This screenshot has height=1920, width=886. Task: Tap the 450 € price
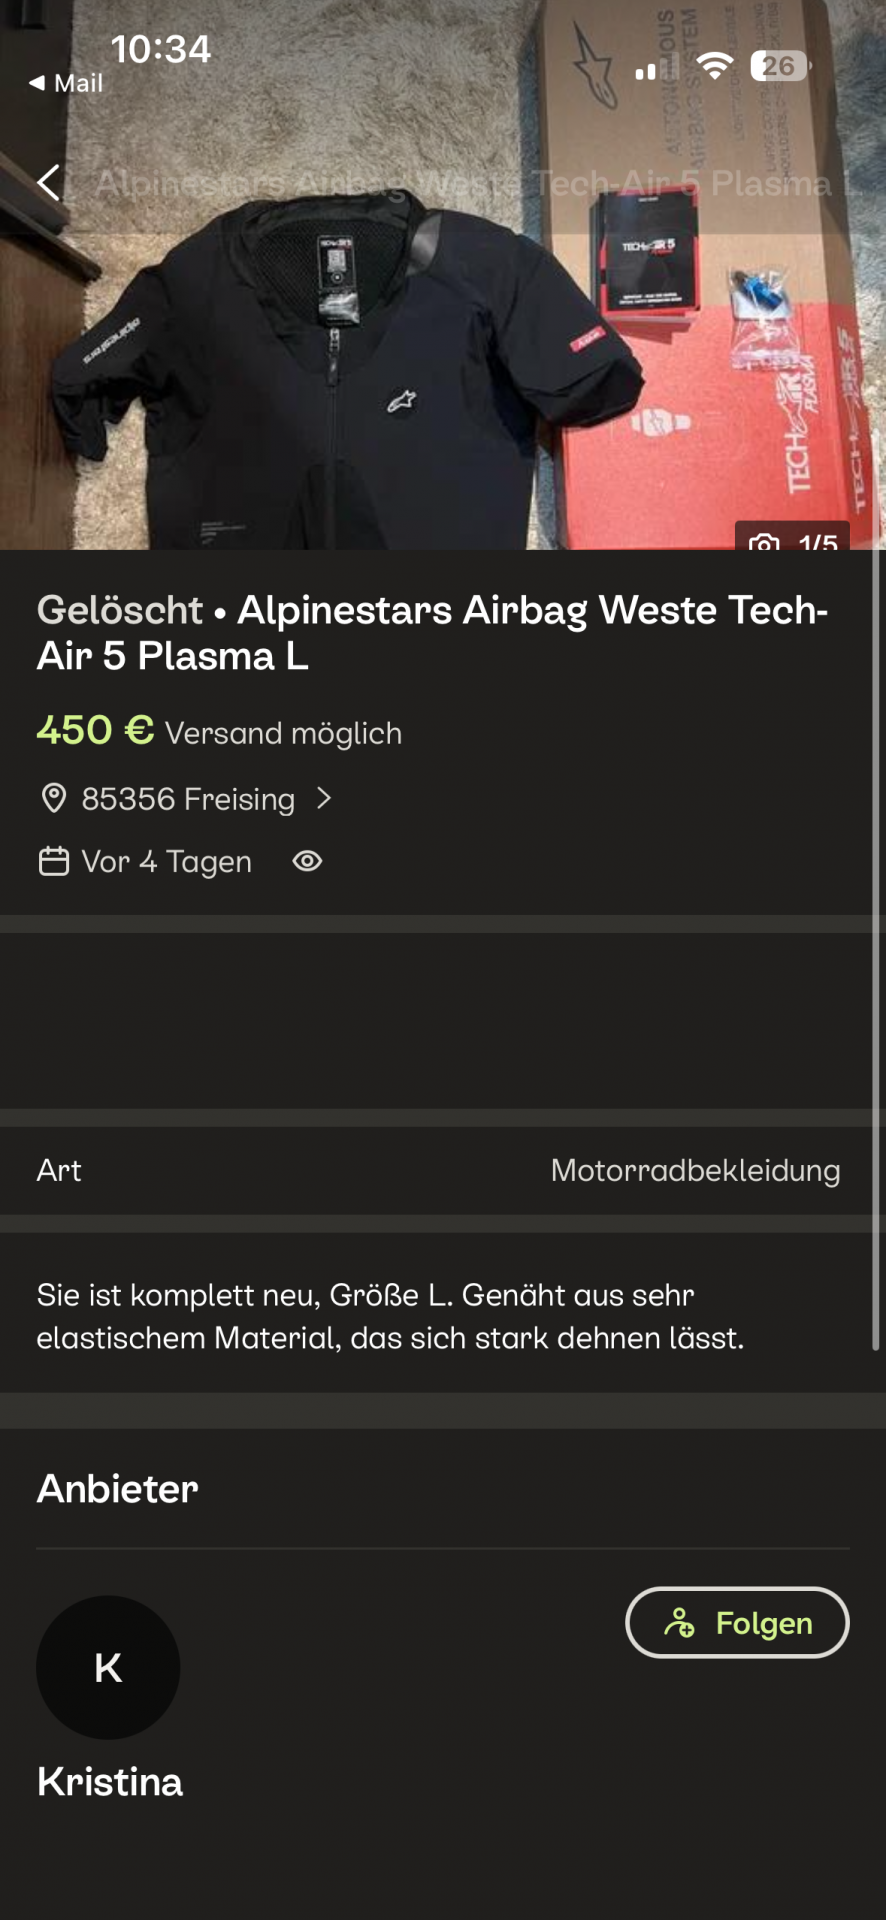click(95, 730)
